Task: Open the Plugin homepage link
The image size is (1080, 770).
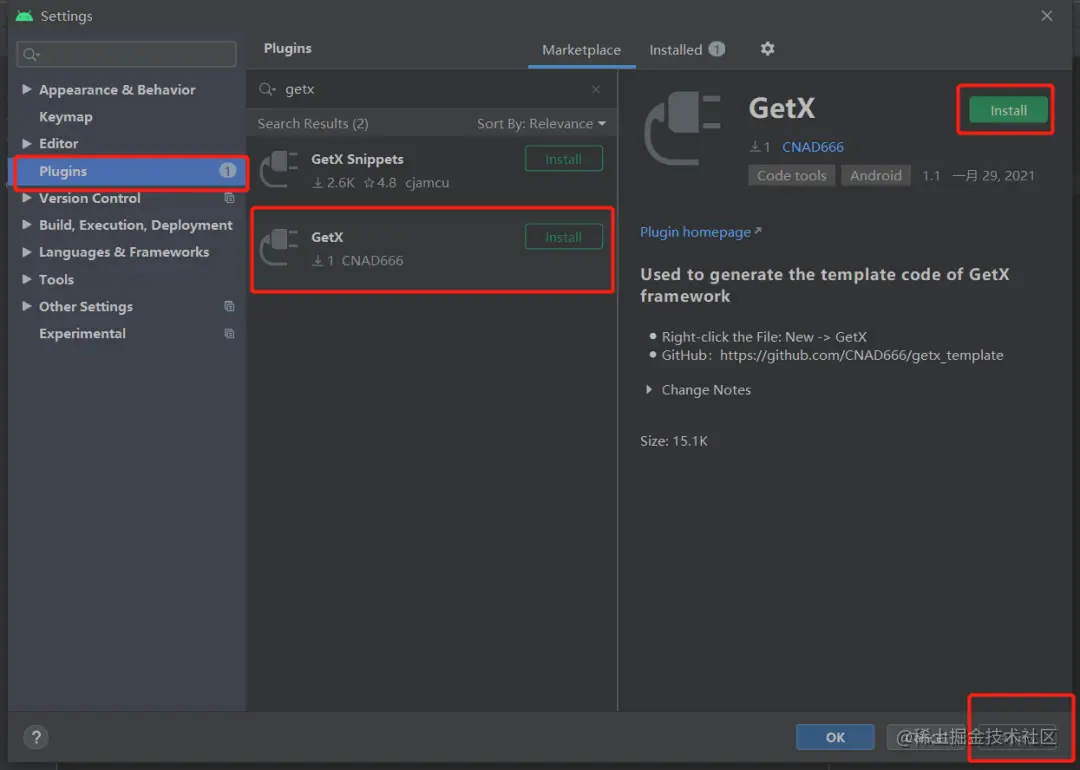Action: tap(700, 232)
